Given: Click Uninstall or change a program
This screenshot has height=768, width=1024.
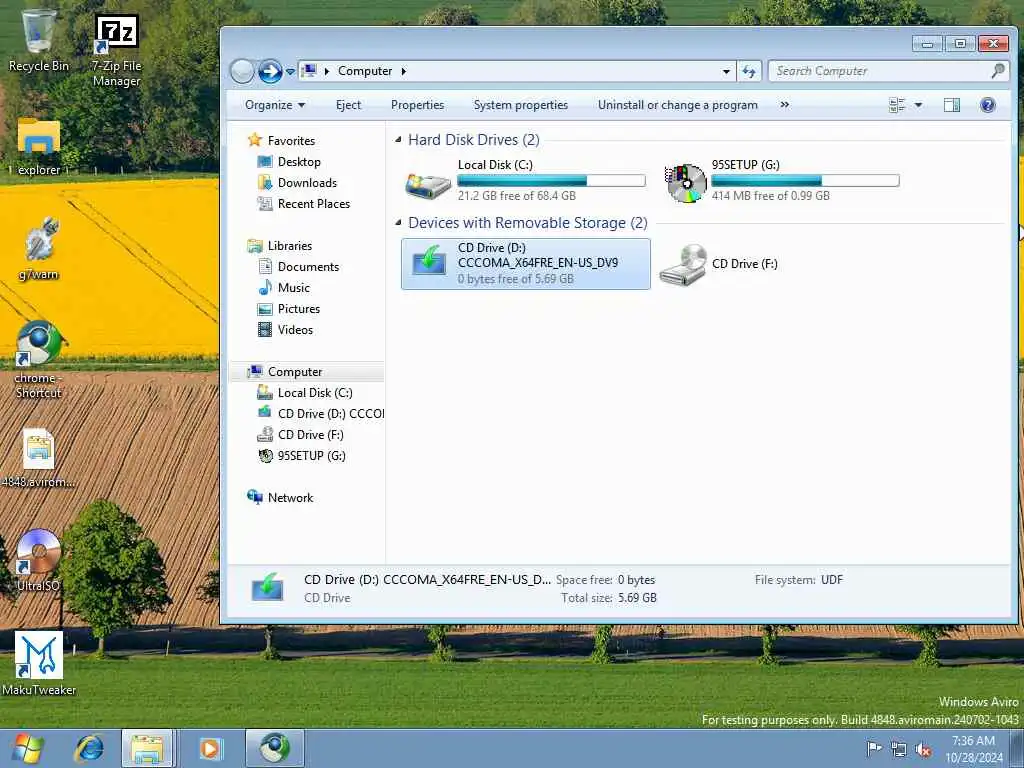Looking at the screenshot, I should click(678, 105).
